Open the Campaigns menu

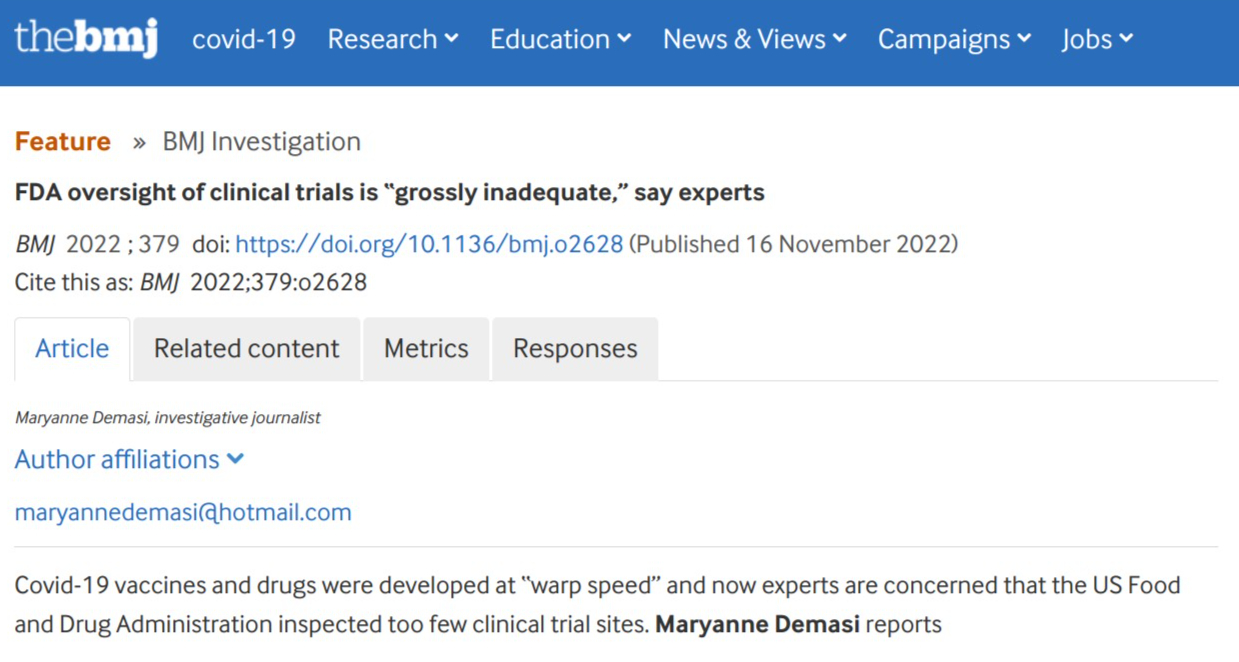click(x=954, y=39)
